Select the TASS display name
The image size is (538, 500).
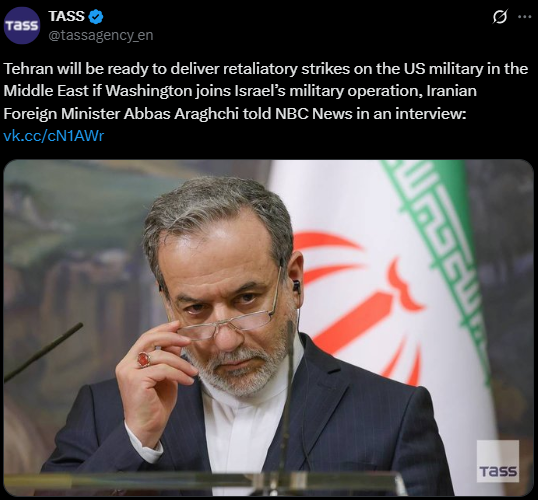pos(66,16)
